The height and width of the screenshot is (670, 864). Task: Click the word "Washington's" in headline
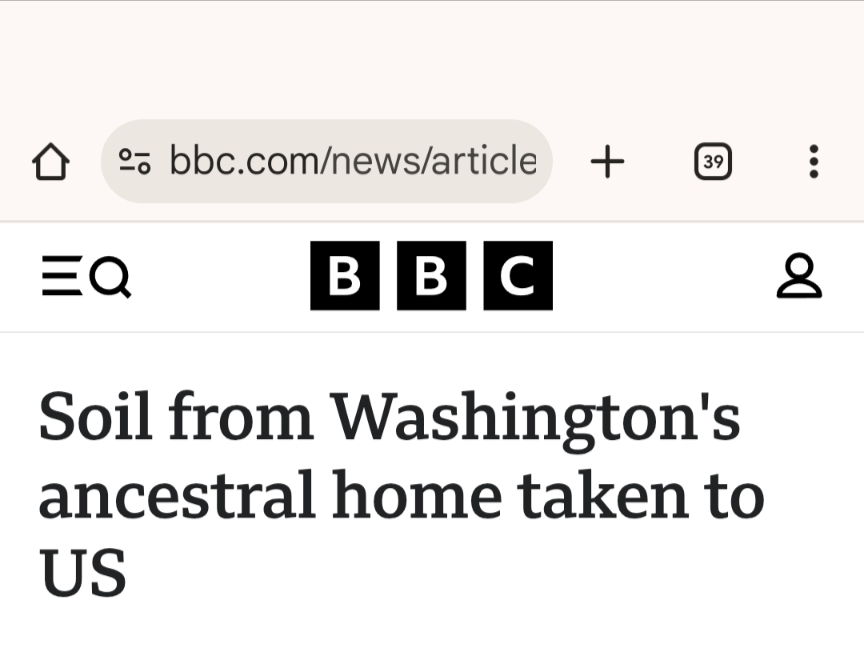tap(536, 416)
